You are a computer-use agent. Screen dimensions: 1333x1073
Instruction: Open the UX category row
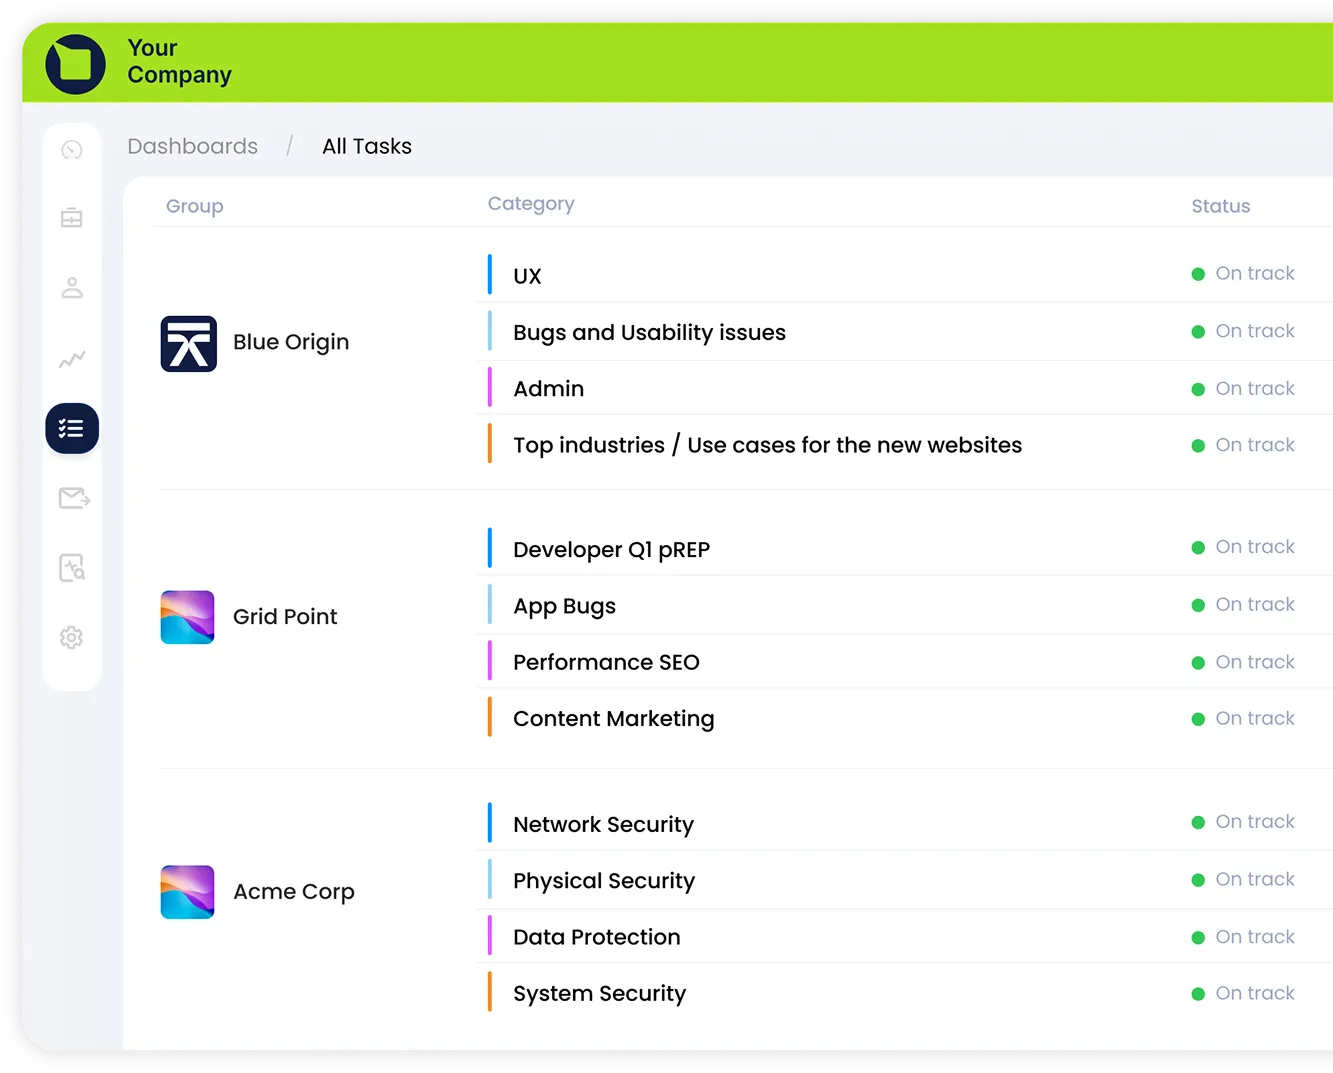tap(527, 276)
